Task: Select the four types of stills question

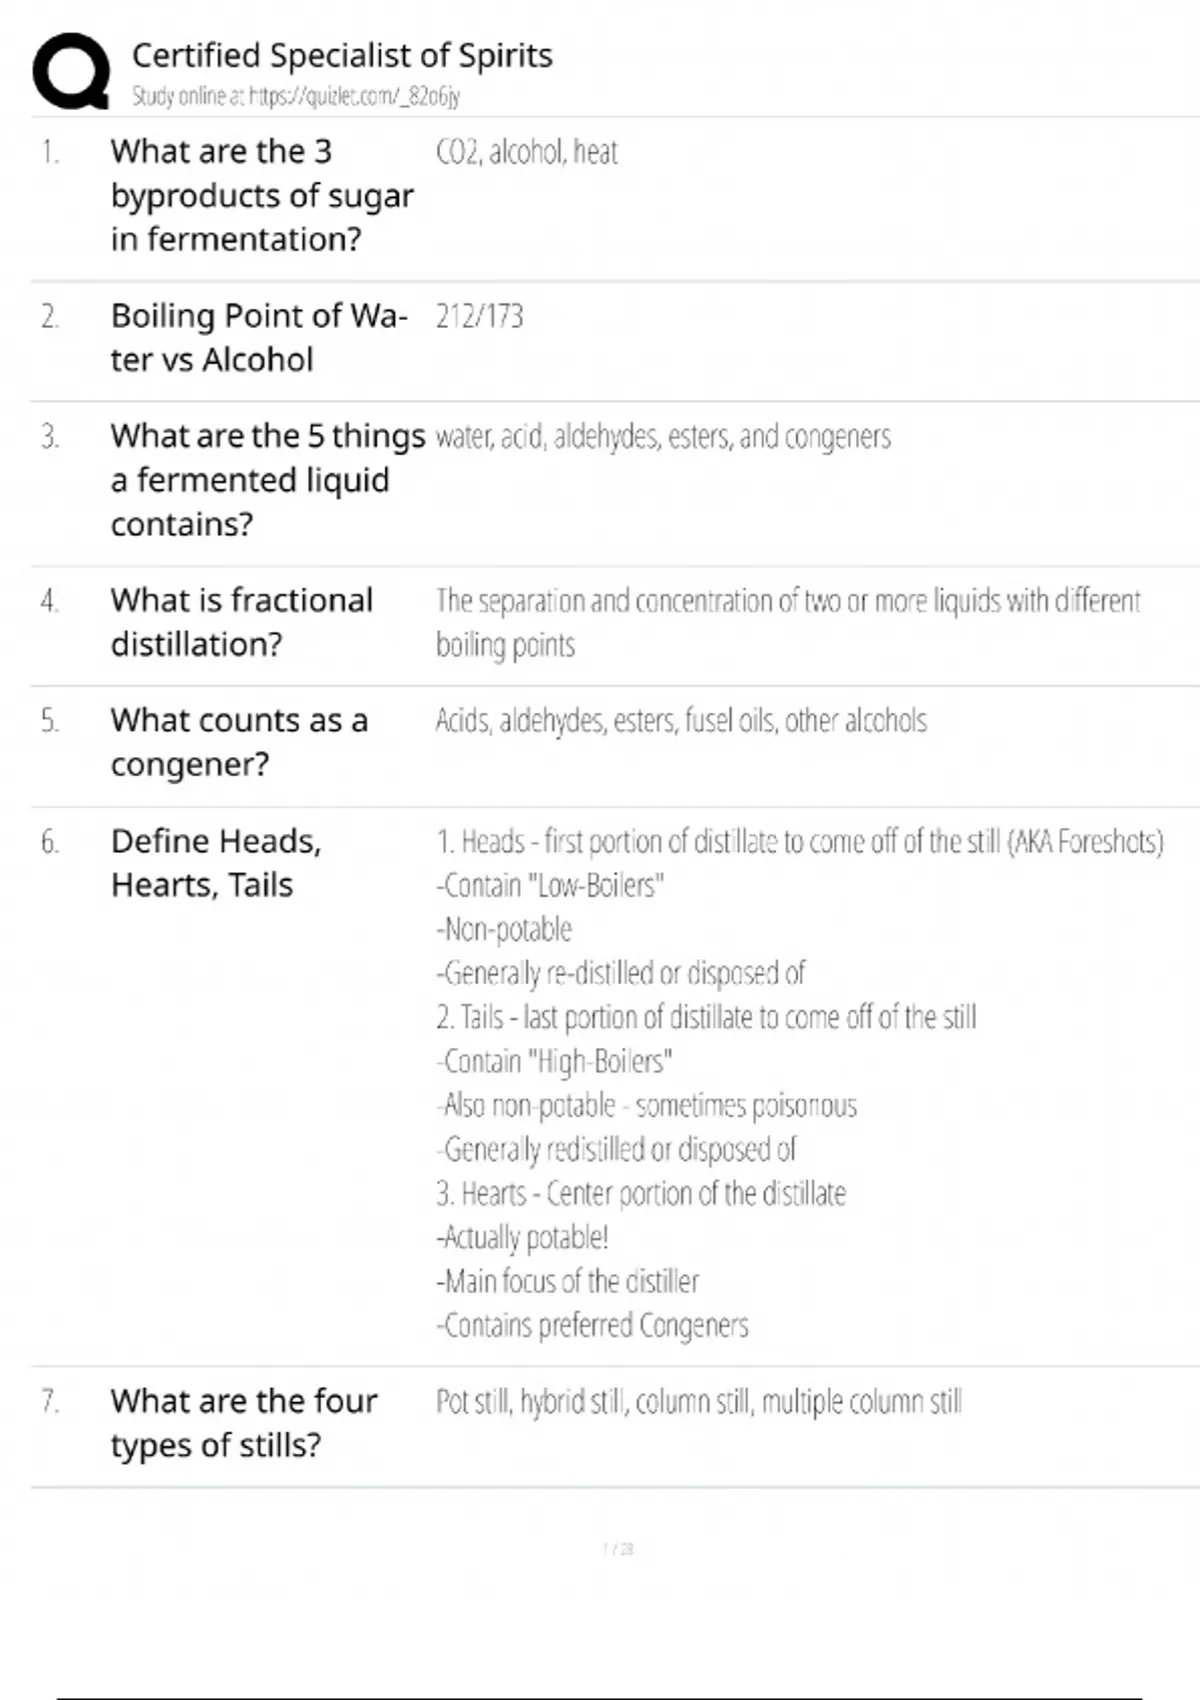Action: (x=243, y=1423)
